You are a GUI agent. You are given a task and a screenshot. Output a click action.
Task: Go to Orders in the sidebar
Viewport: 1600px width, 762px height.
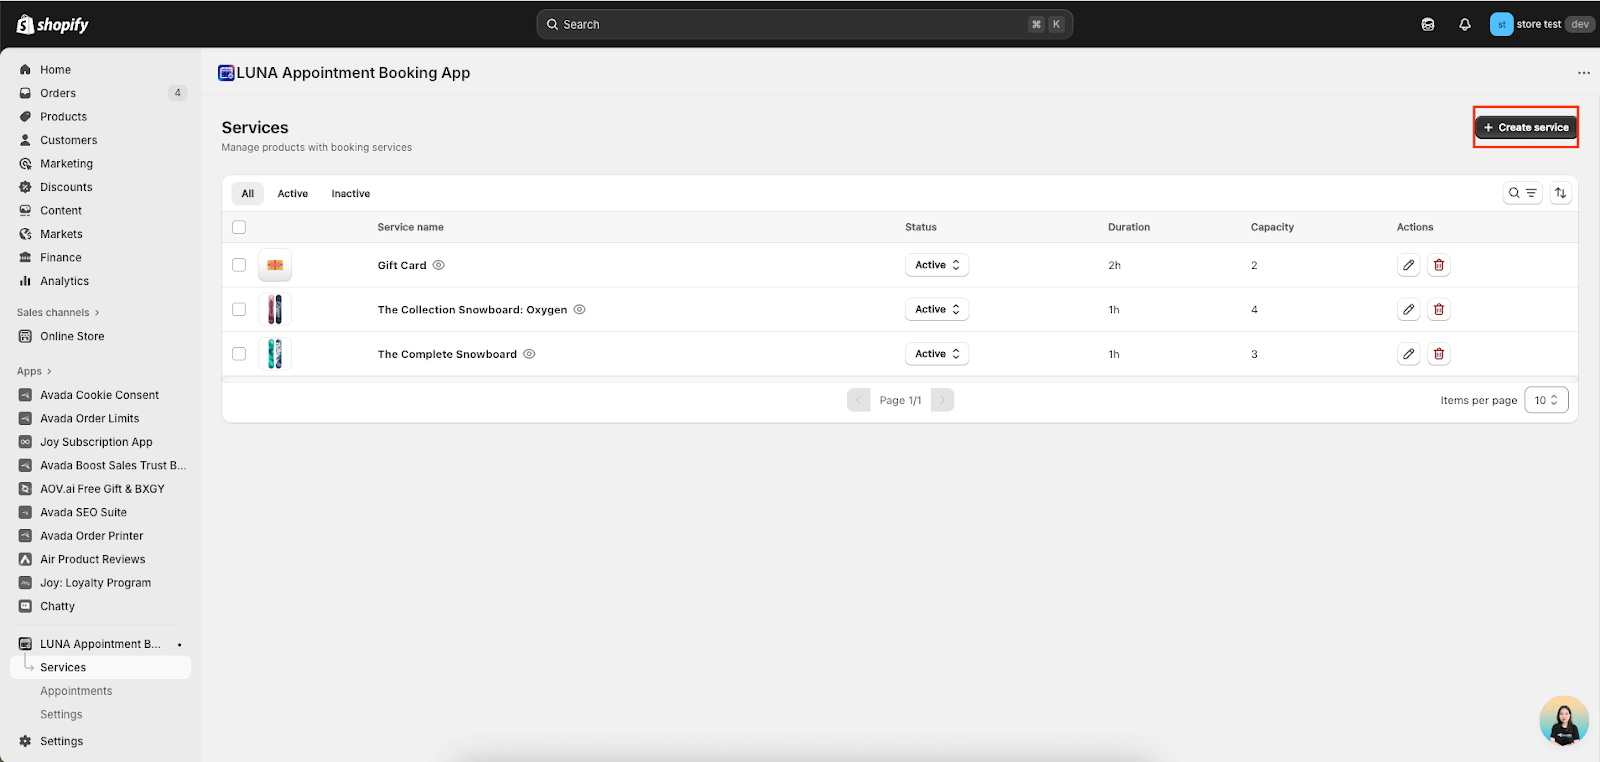pos(58,93)
